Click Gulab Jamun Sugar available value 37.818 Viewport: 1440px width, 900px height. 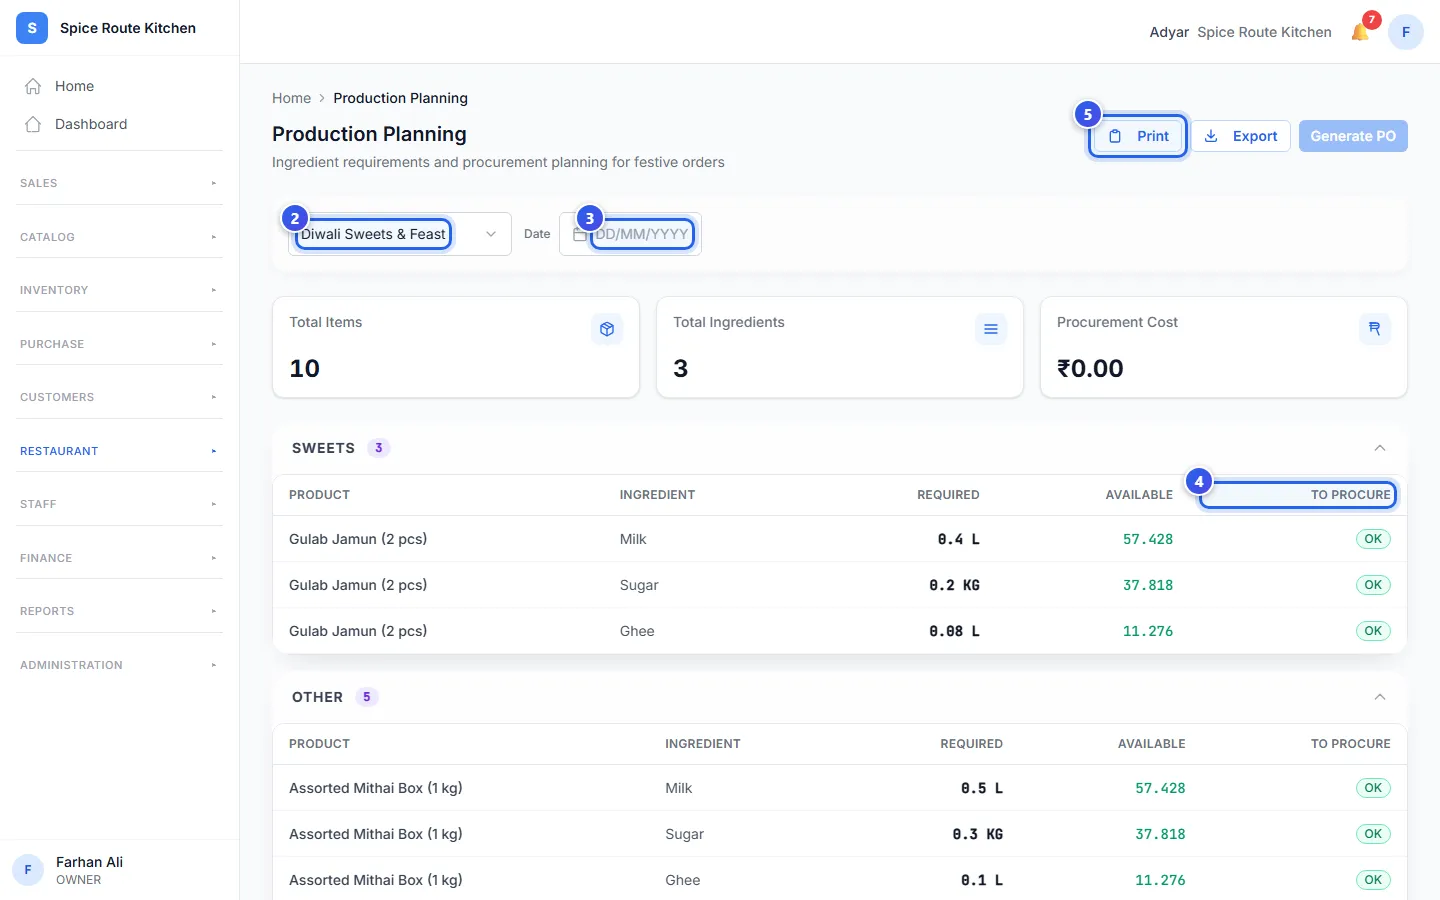click(x=1148, y=585)
